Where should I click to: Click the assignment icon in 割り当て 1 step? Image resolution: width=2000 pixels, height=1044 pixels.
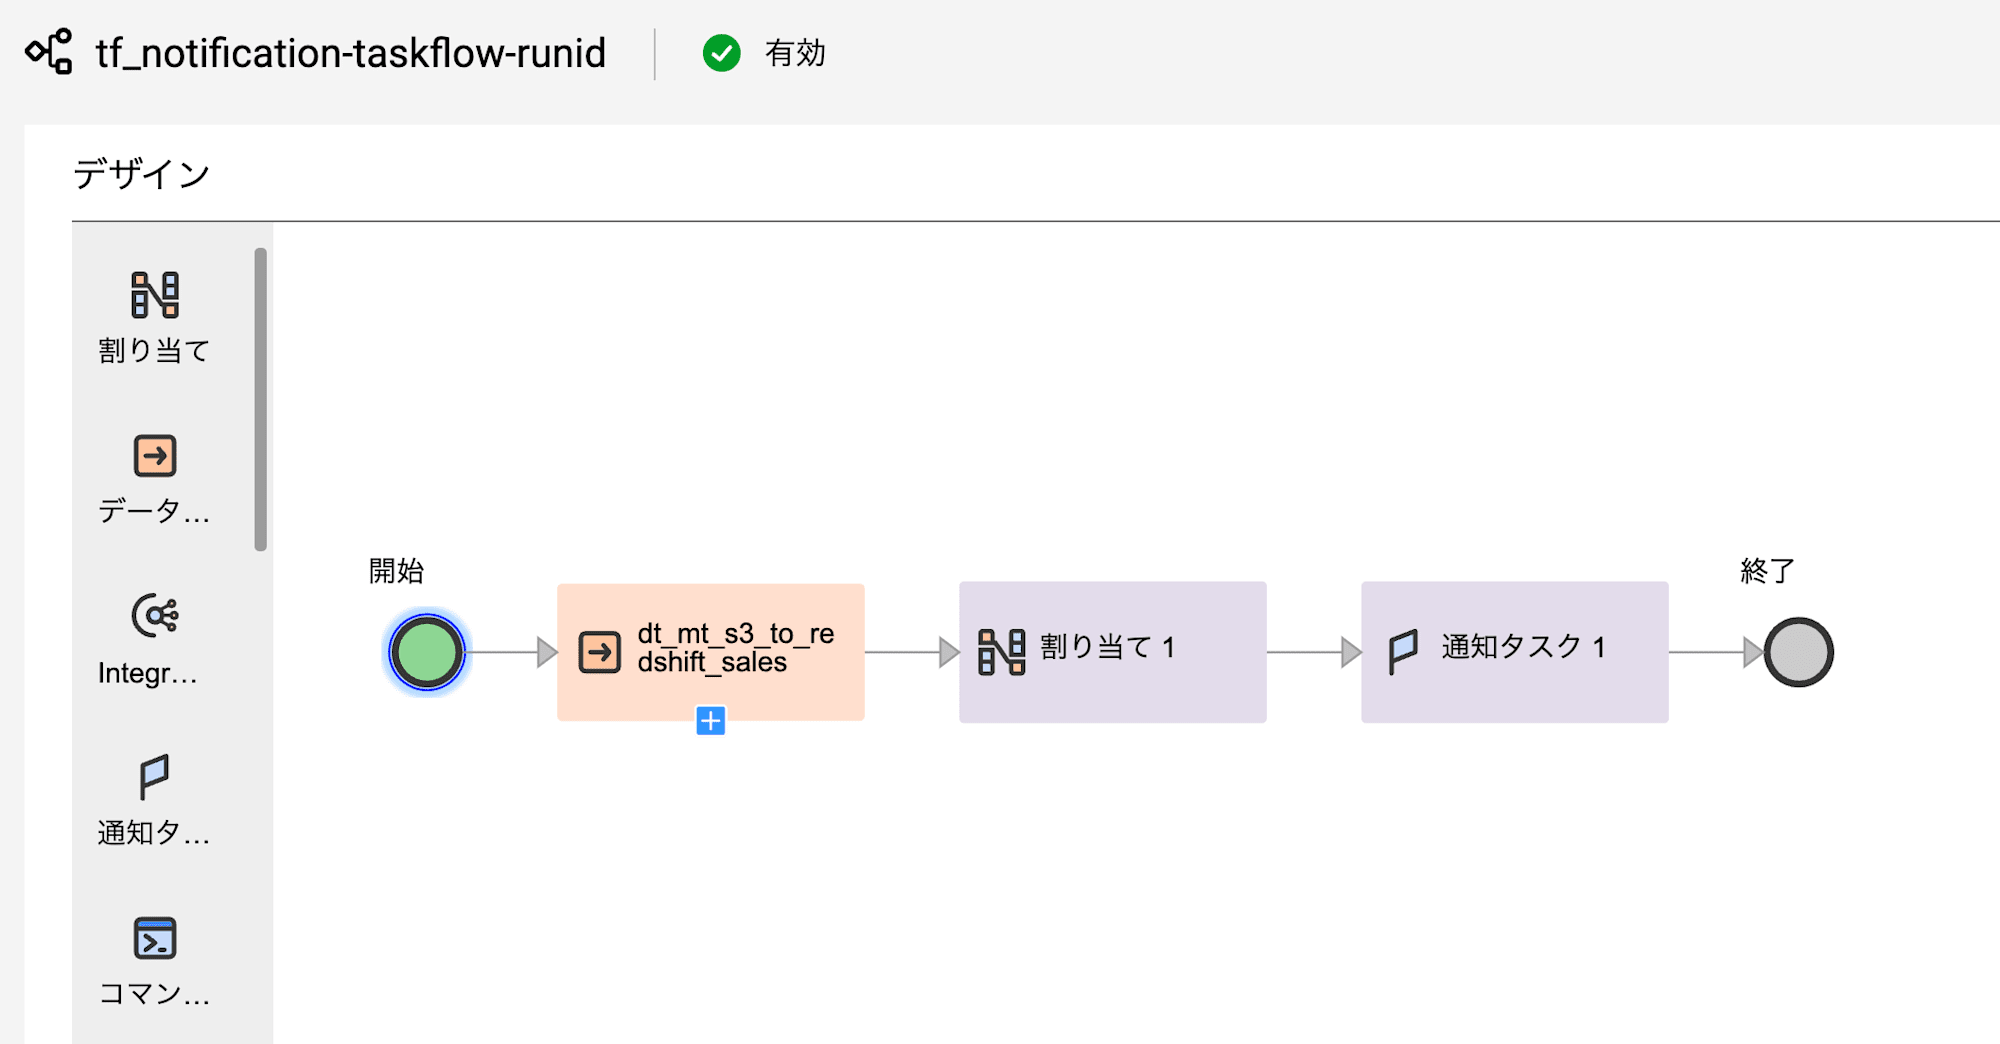[x=1001, y=652]
